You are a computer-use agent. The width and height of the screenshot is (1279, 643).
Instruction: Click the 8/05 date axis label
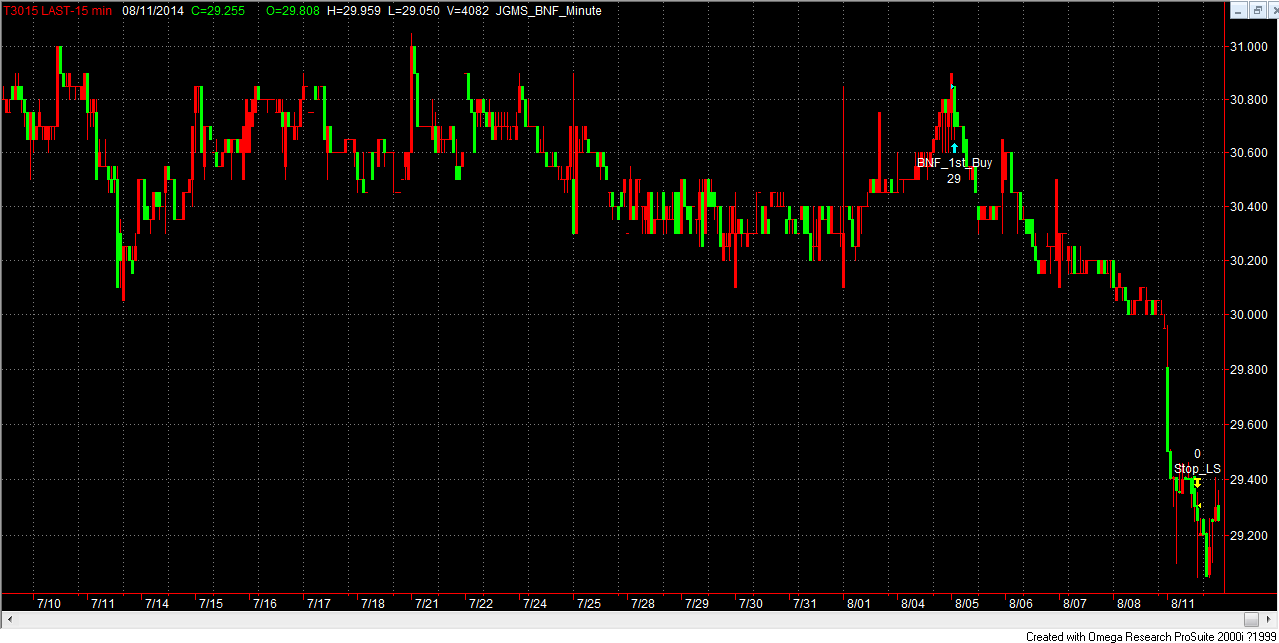(966, 603)
